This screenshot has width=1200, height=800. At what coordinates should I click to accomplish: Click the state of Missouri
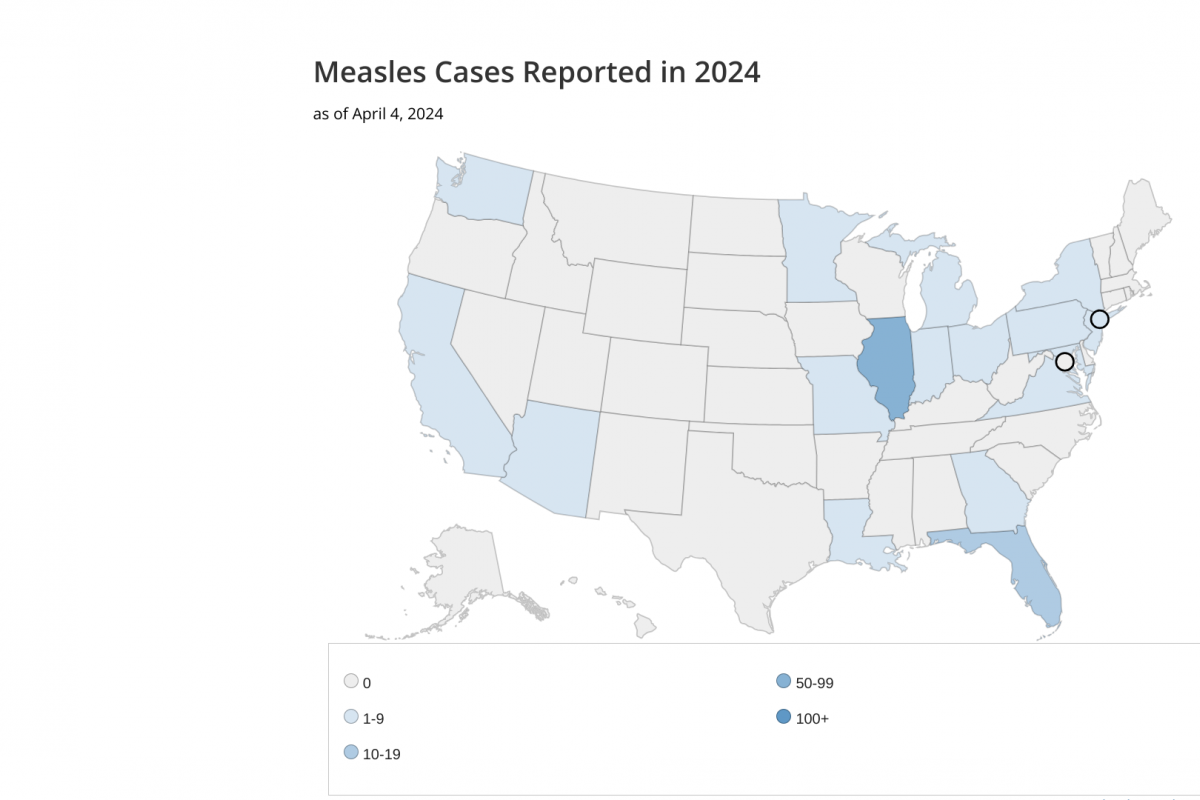point(840,395)
